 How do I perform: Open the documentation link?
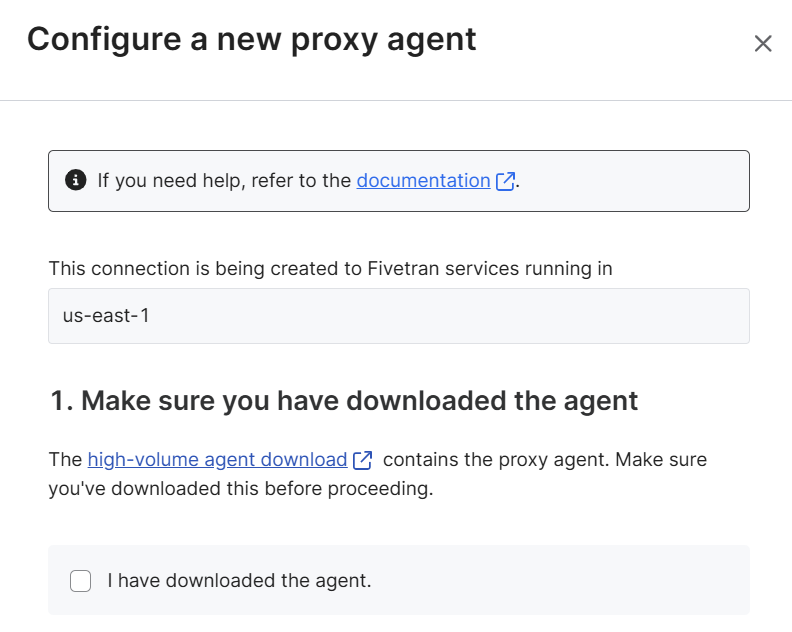(423, 180)
